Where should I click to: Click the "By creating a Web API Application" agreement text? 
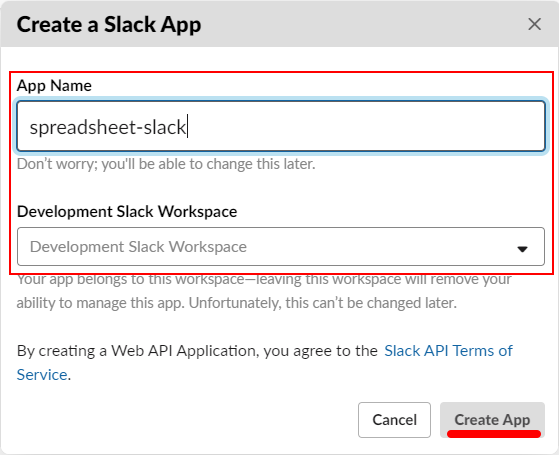point(197,351)
